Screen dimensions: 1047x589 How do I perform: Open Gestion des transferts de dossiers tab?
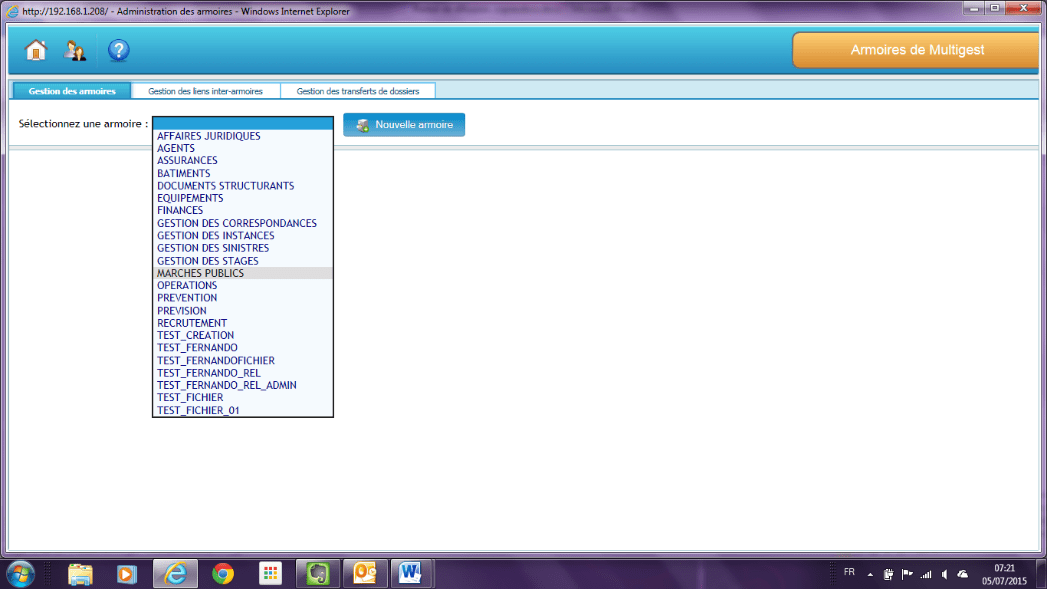(358, 91)
